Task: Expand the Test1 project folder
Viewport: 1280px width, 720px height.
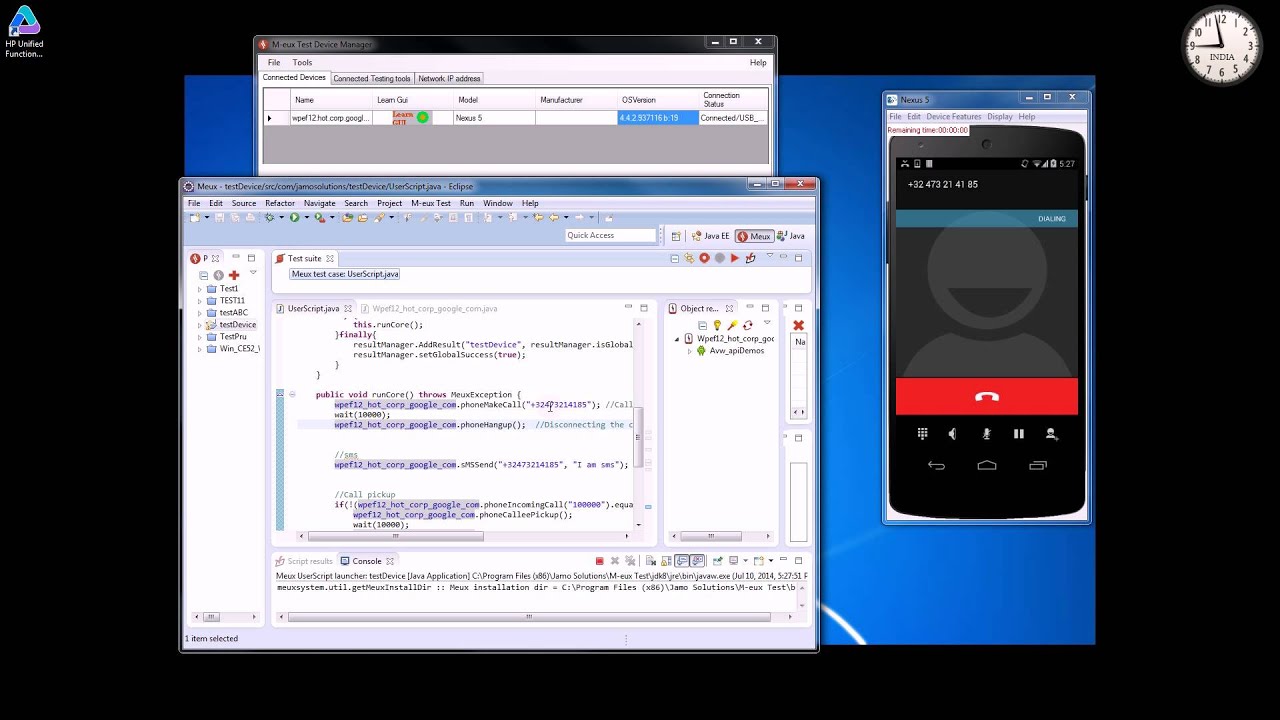Action: (x=199, y=289)
